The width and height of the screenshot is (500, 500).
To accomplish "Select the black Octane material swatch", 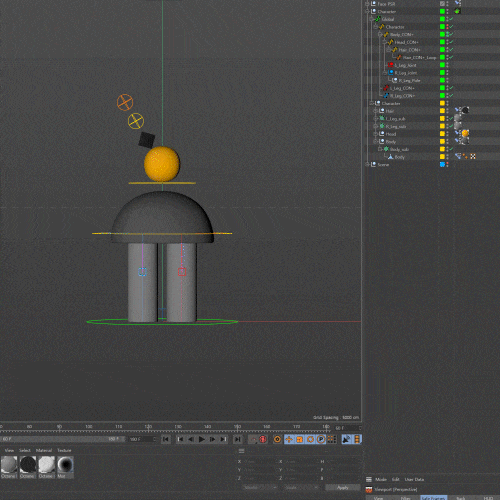I will (x=28, y=464).
